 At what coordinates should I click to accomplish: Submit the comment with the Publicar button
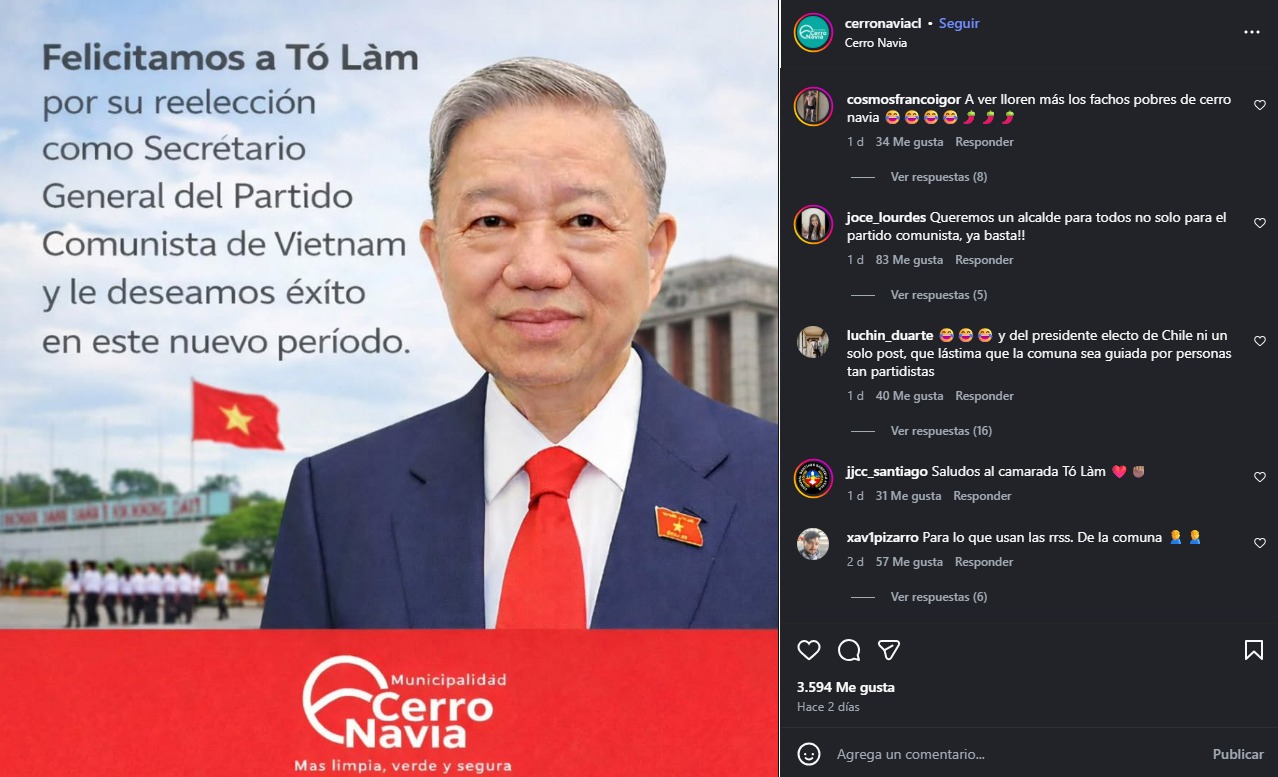pyautogui.click(x=1238, y=754)
